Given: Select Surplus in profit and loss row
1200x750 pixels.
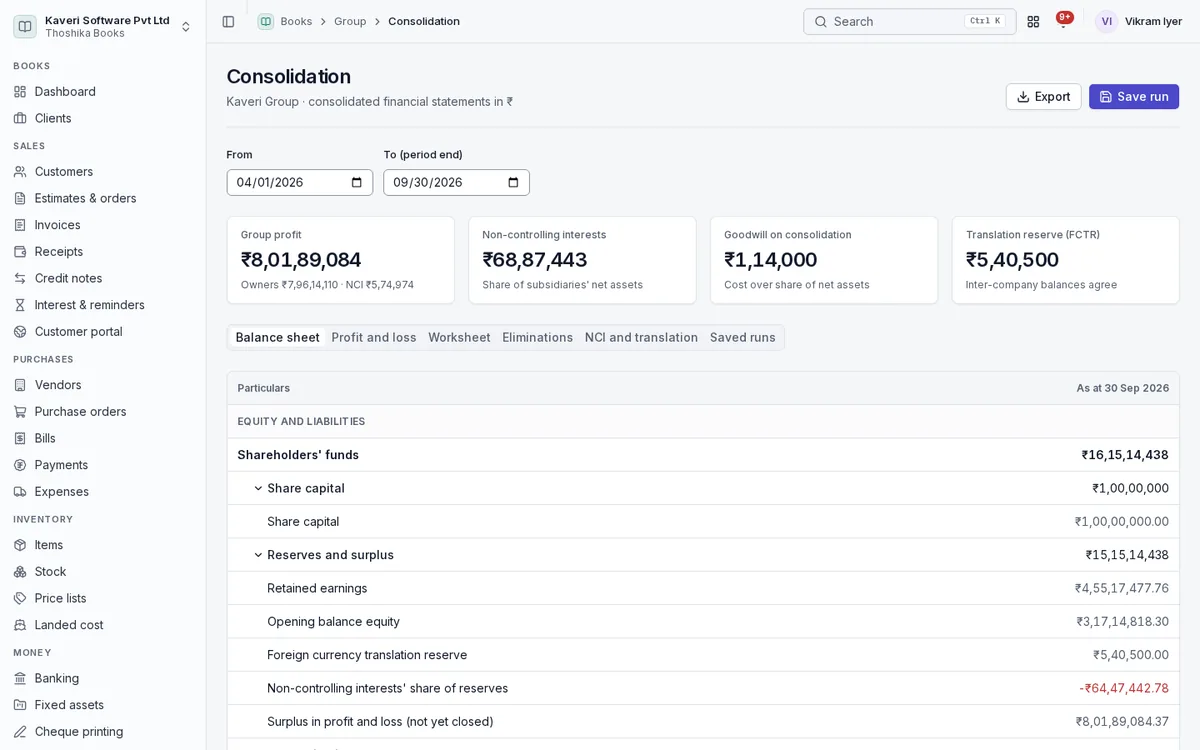Looking at the screenshot, I should click(x=703, y=721).
